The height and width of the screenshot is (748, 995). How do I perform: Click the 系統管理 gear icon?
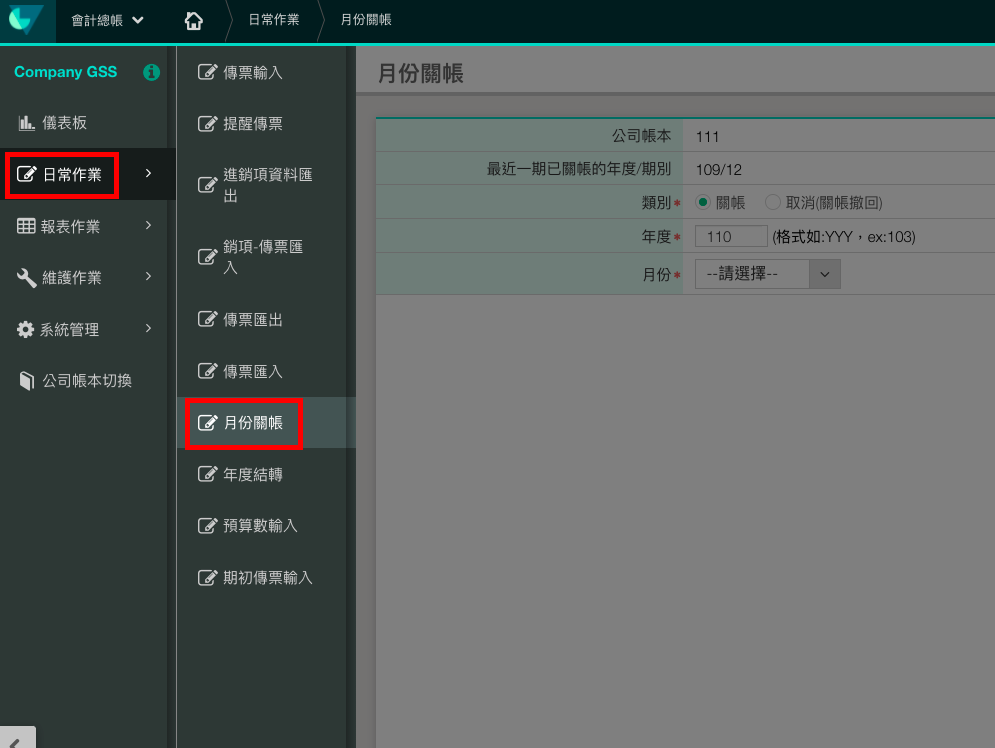[26, 329]
